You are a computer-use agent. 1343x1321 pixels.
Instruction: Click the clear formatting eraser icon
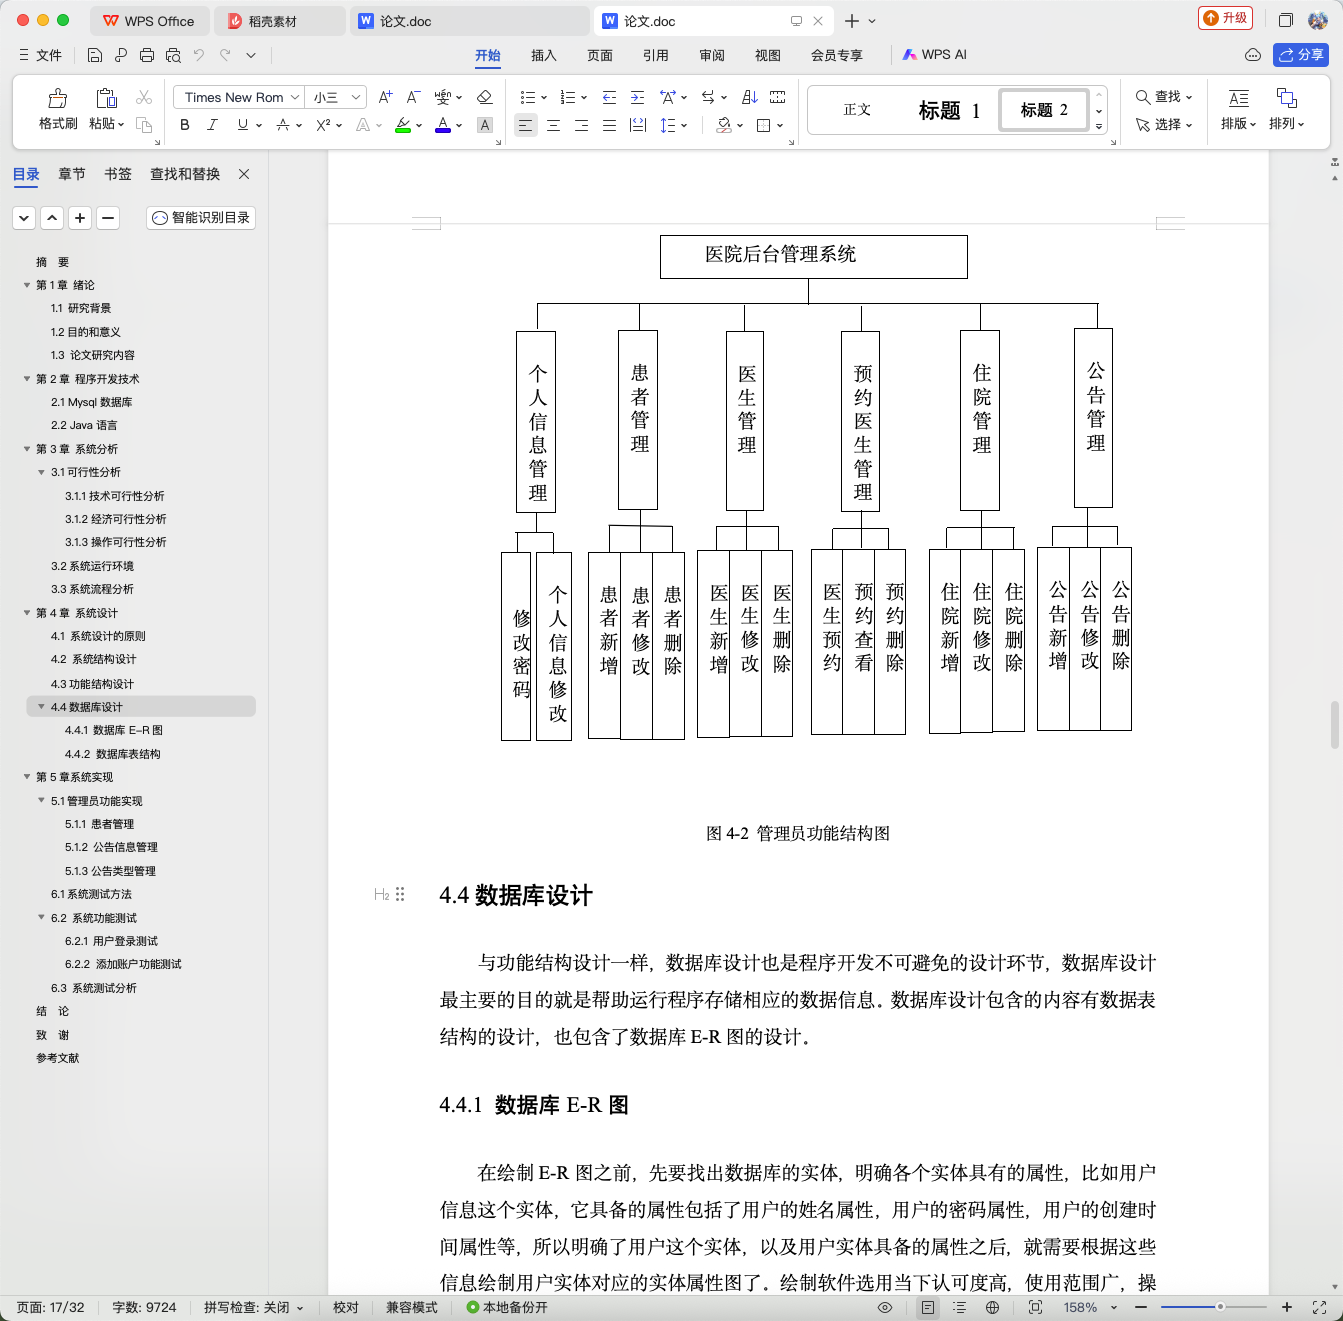tap(484, 97)
